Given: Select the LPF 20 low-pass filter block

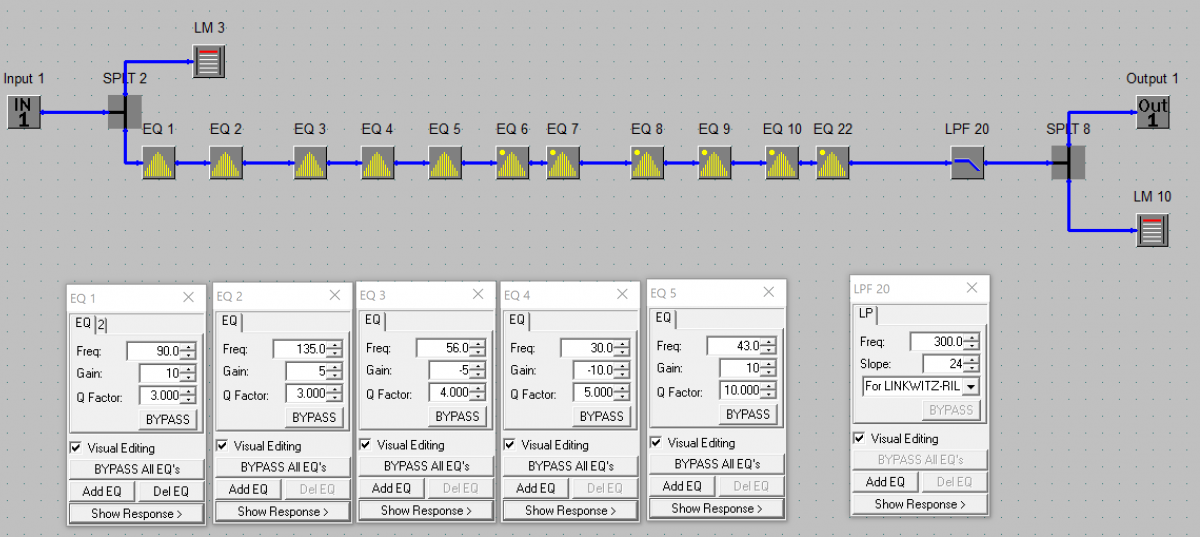Looking at the screenshot, I should click(x=967, y=163).
